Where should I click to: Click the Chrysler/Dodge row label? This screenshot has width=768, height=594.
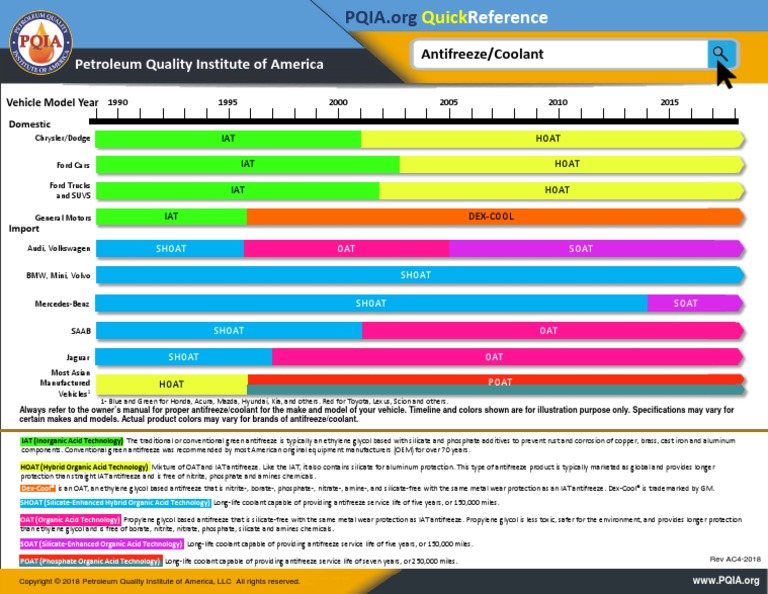tap(63, 138)
